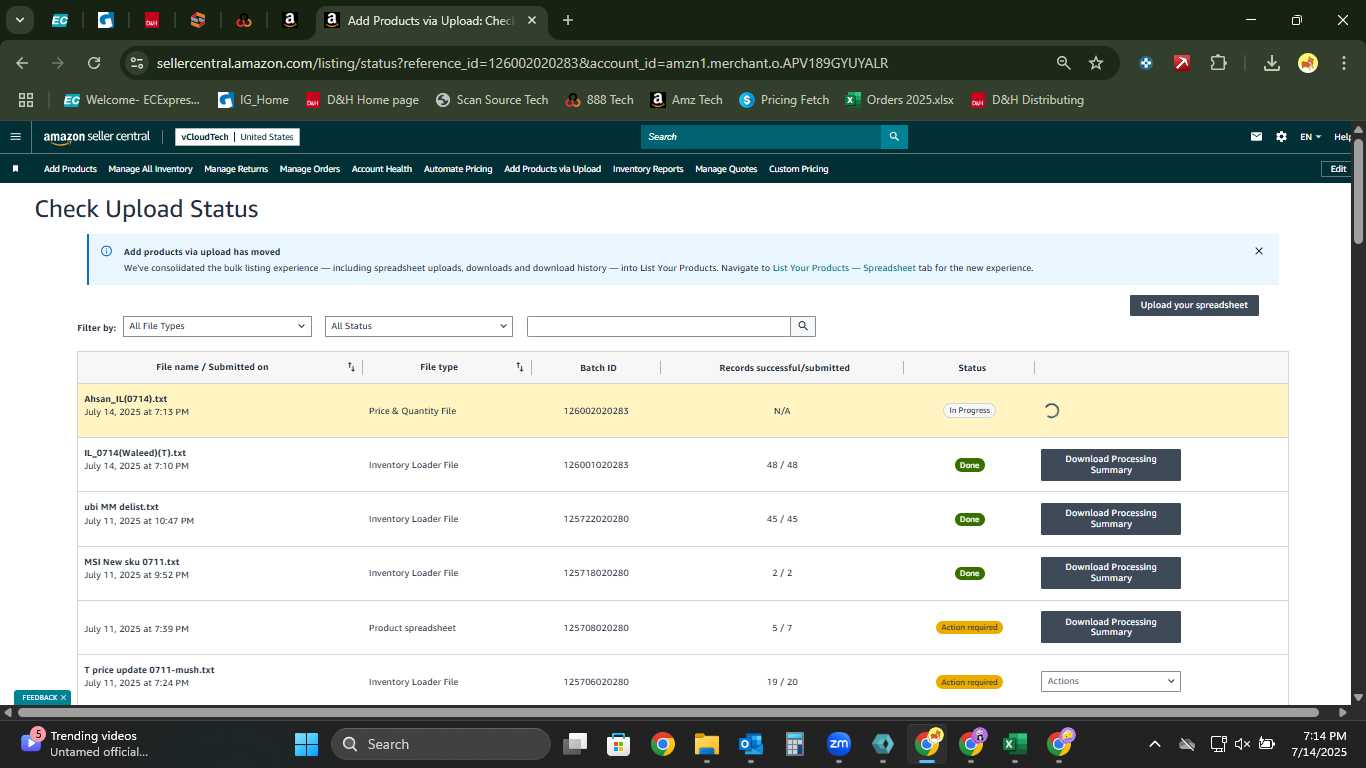Open the EN language dropdown
The image size is (1366, 768).
point(1310,137)
